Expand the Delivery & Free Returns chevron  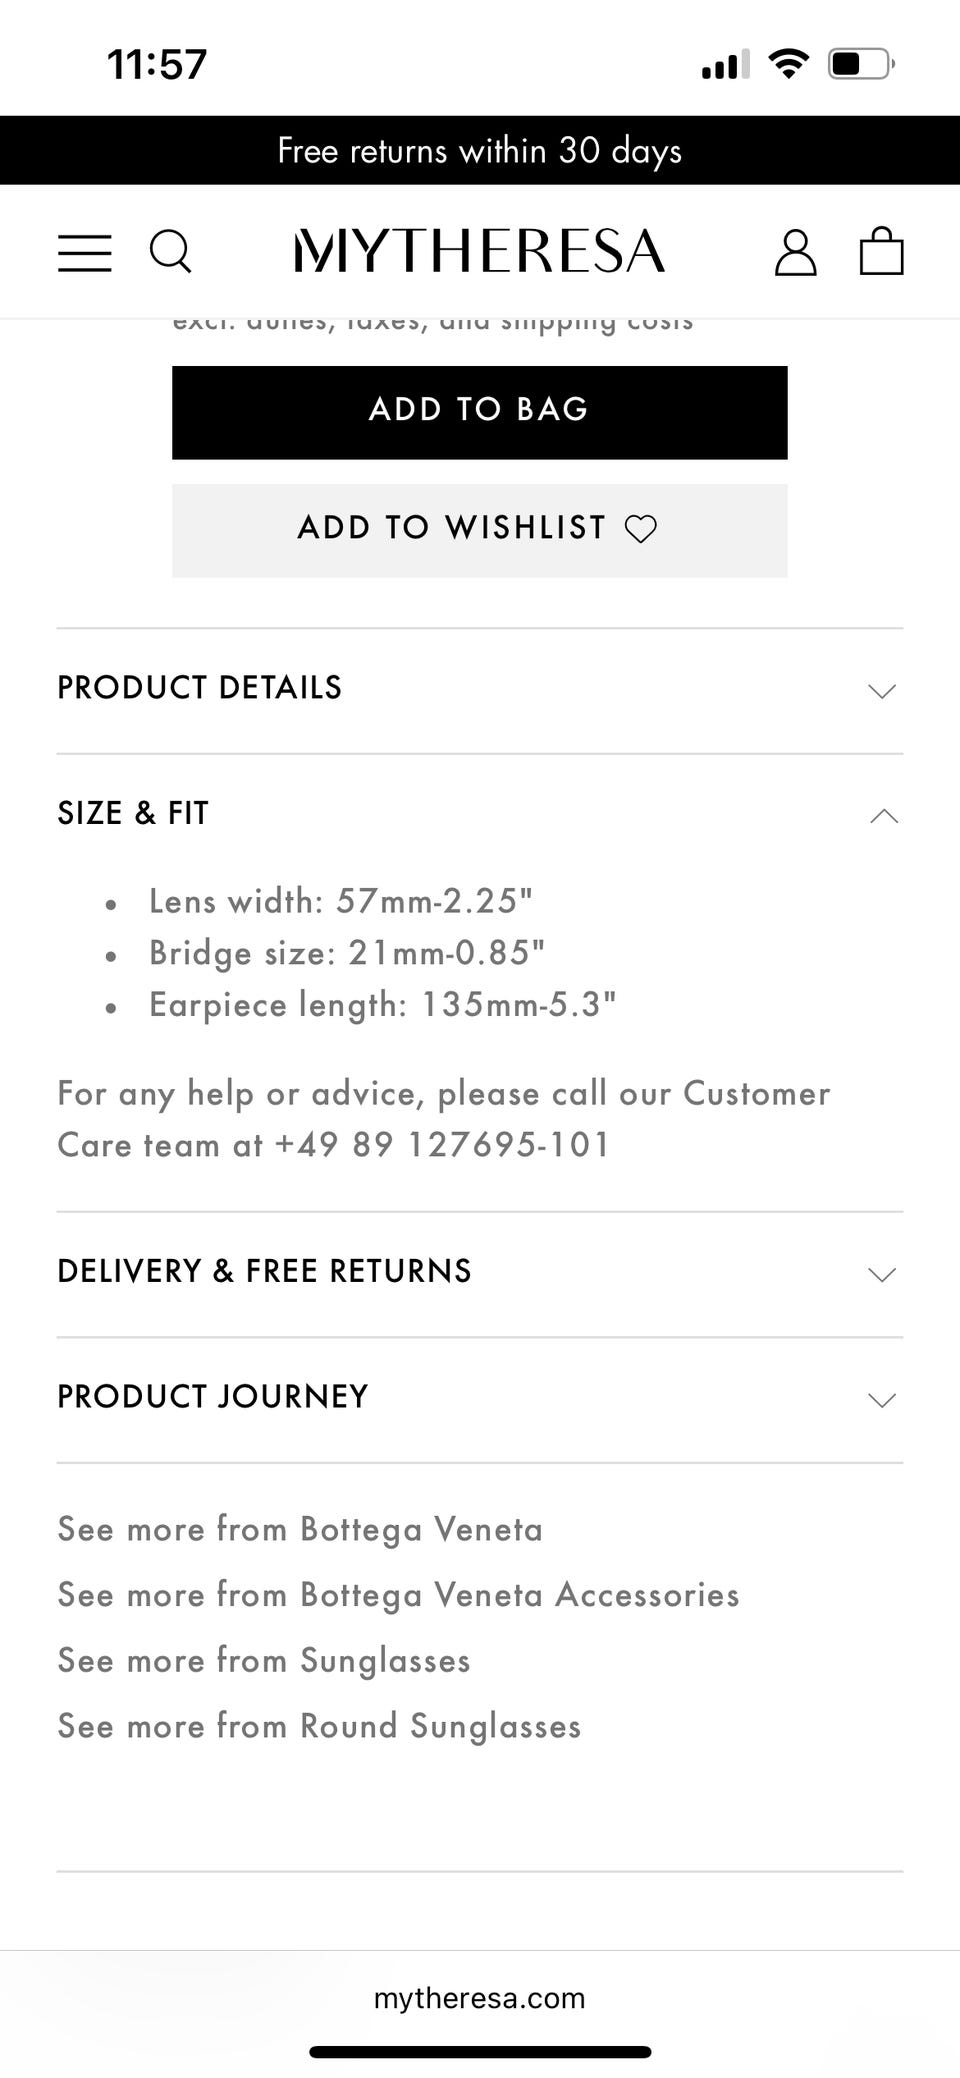(881, 1274)
